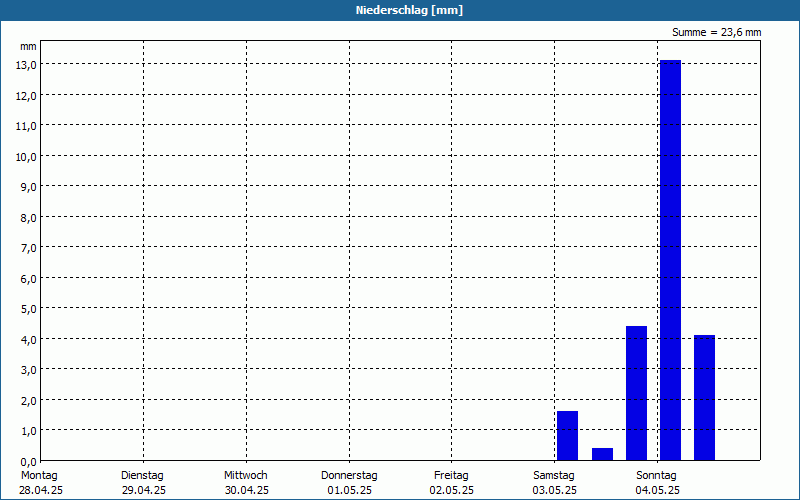The image size is (800, 500).
Task: Select the 5,0 y-axis tick label
Action: (29, 309)
